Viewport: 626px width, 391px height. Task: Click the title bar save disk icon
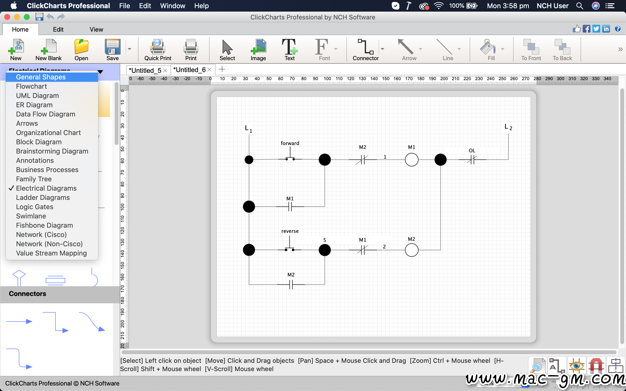tap(39, 17)
